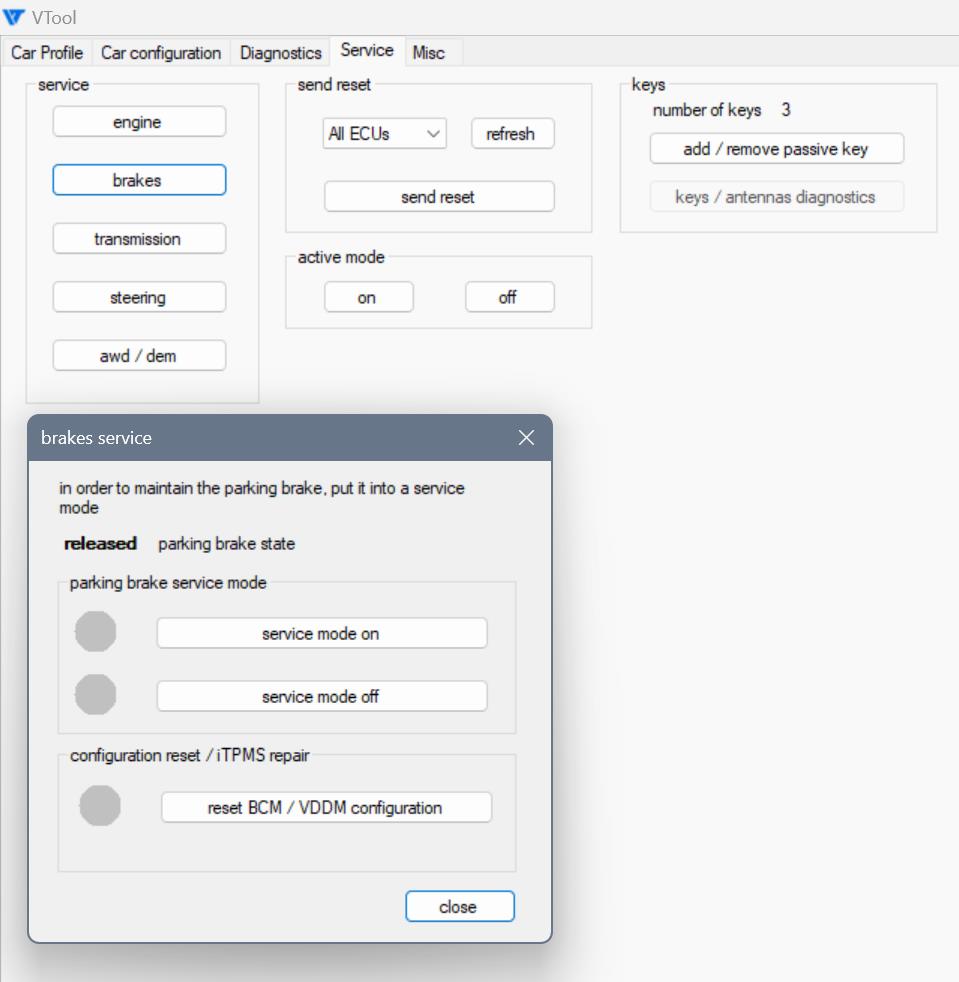Open the Car configuration tab
959x982 pixels.
click(x=161, y=53)
